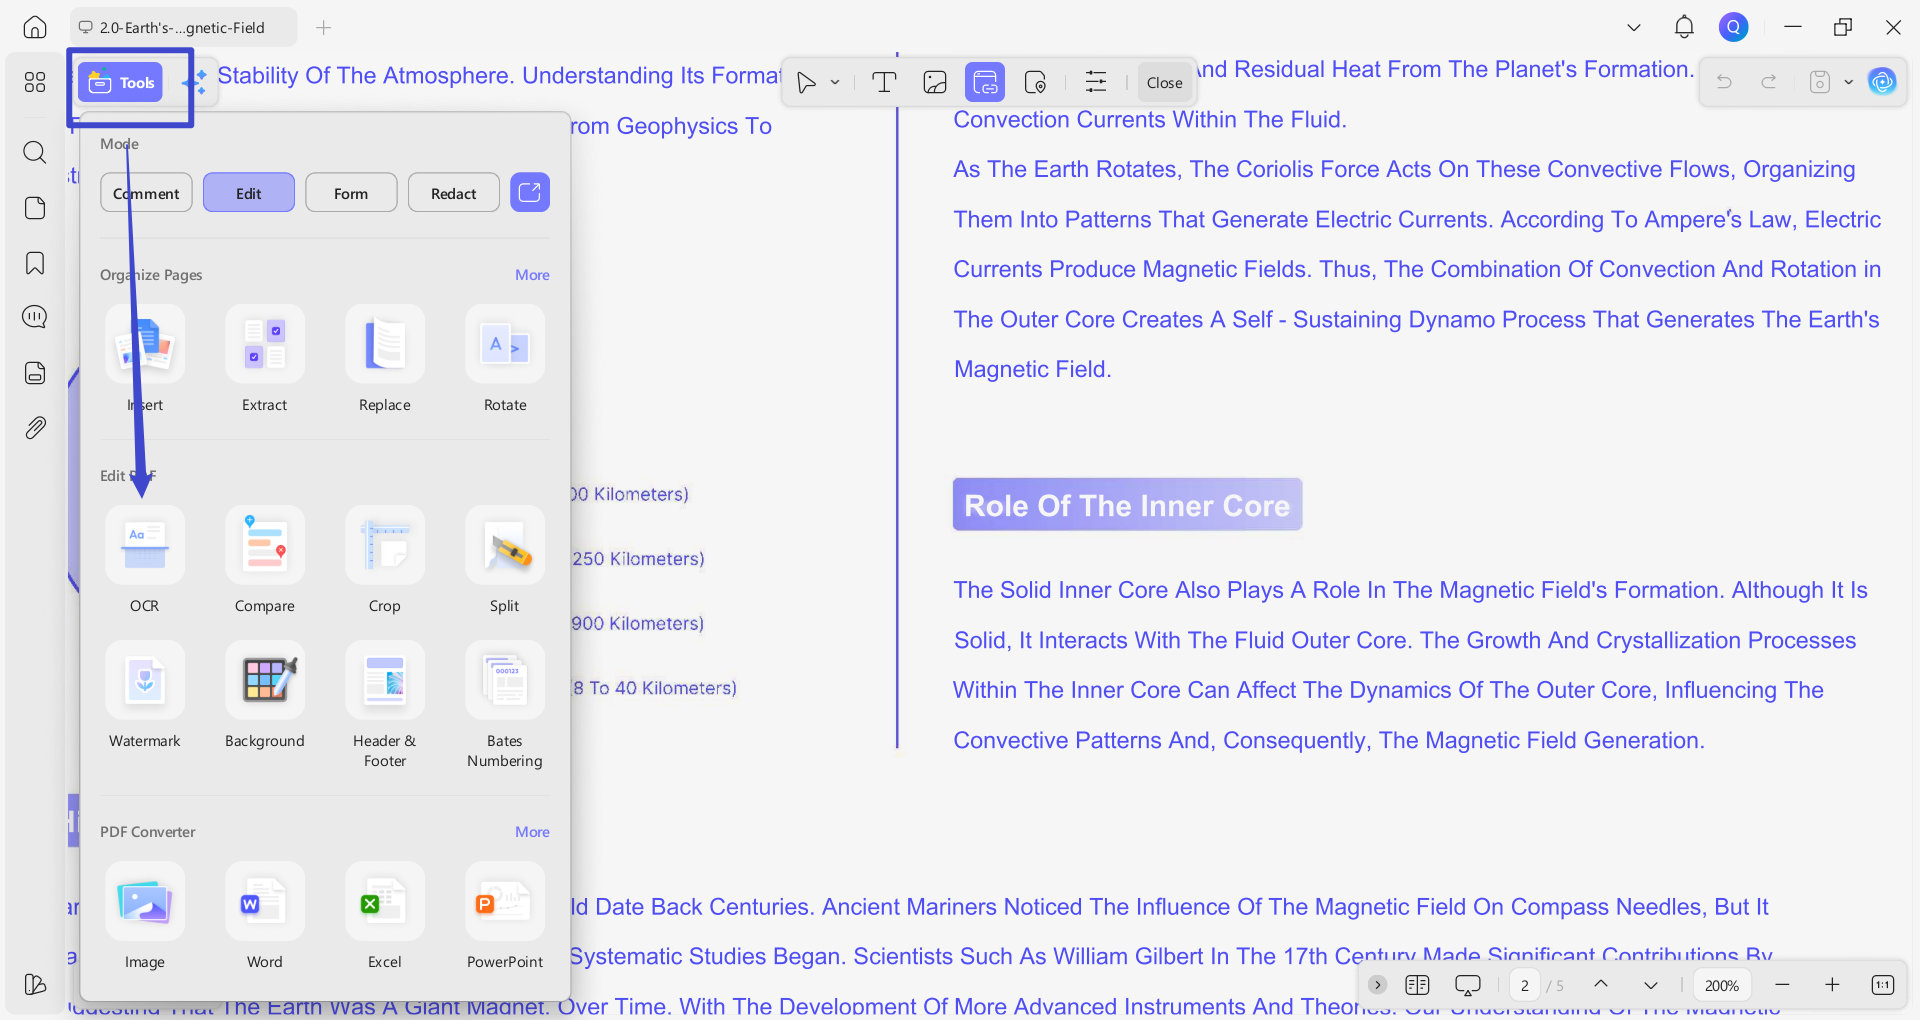
Task: Open the Attachments paperclip icon
Action: click(x=35, y=428)
